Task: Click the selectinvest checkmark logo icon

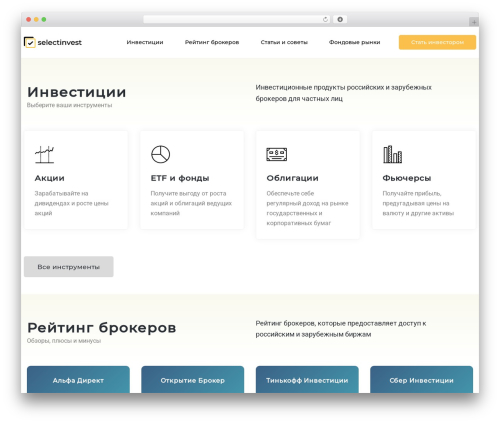Action: click(x=30, y=42)
